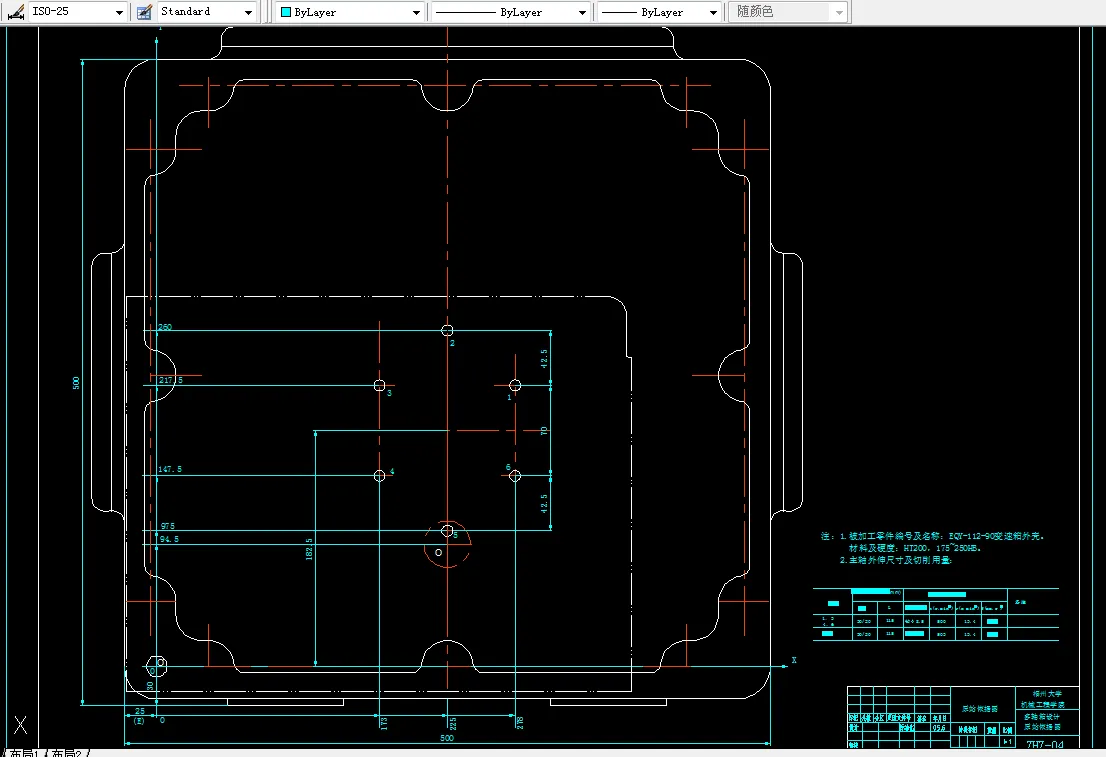1106x757 pixels.
Task: Click the hole circle labeled 5
Action: click(x=447, y=531)
